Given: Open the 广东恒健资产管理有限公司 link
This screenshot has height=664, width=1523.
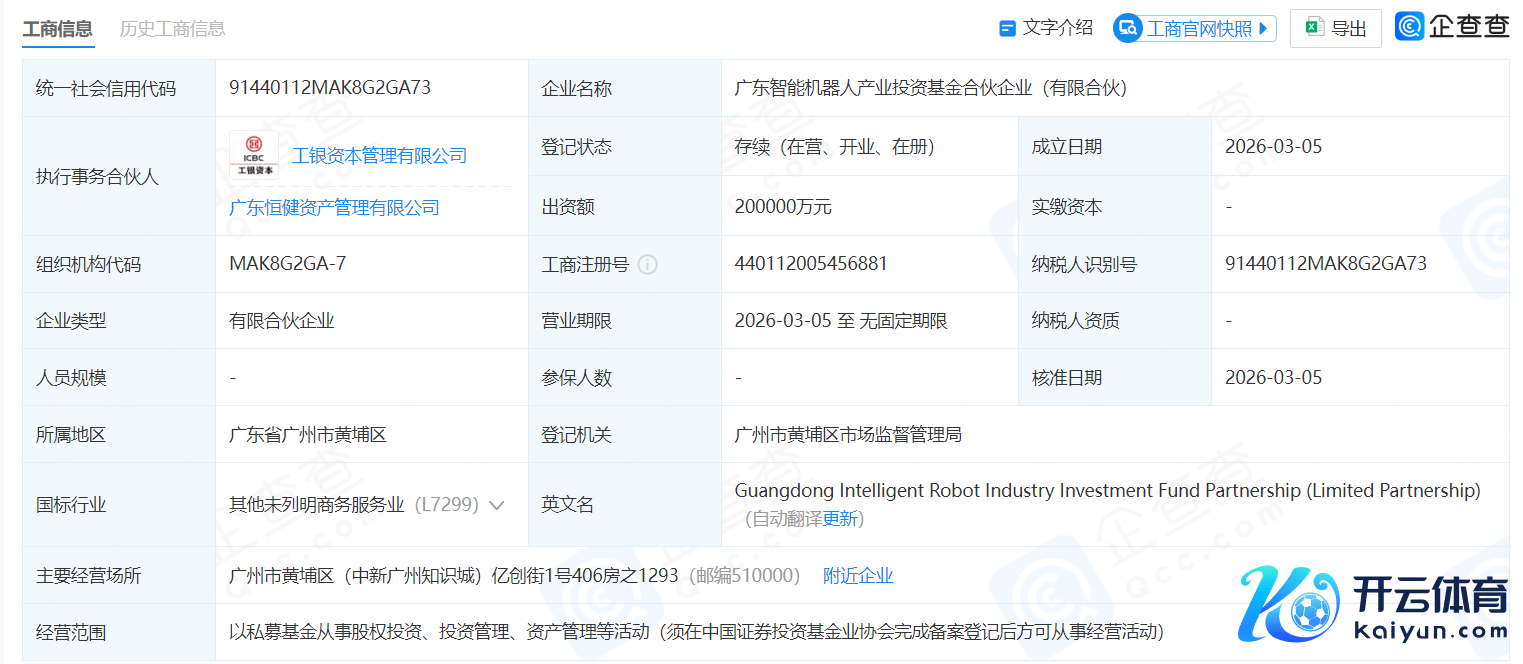Looking at the screenshot, I should [x=334, y=207].
